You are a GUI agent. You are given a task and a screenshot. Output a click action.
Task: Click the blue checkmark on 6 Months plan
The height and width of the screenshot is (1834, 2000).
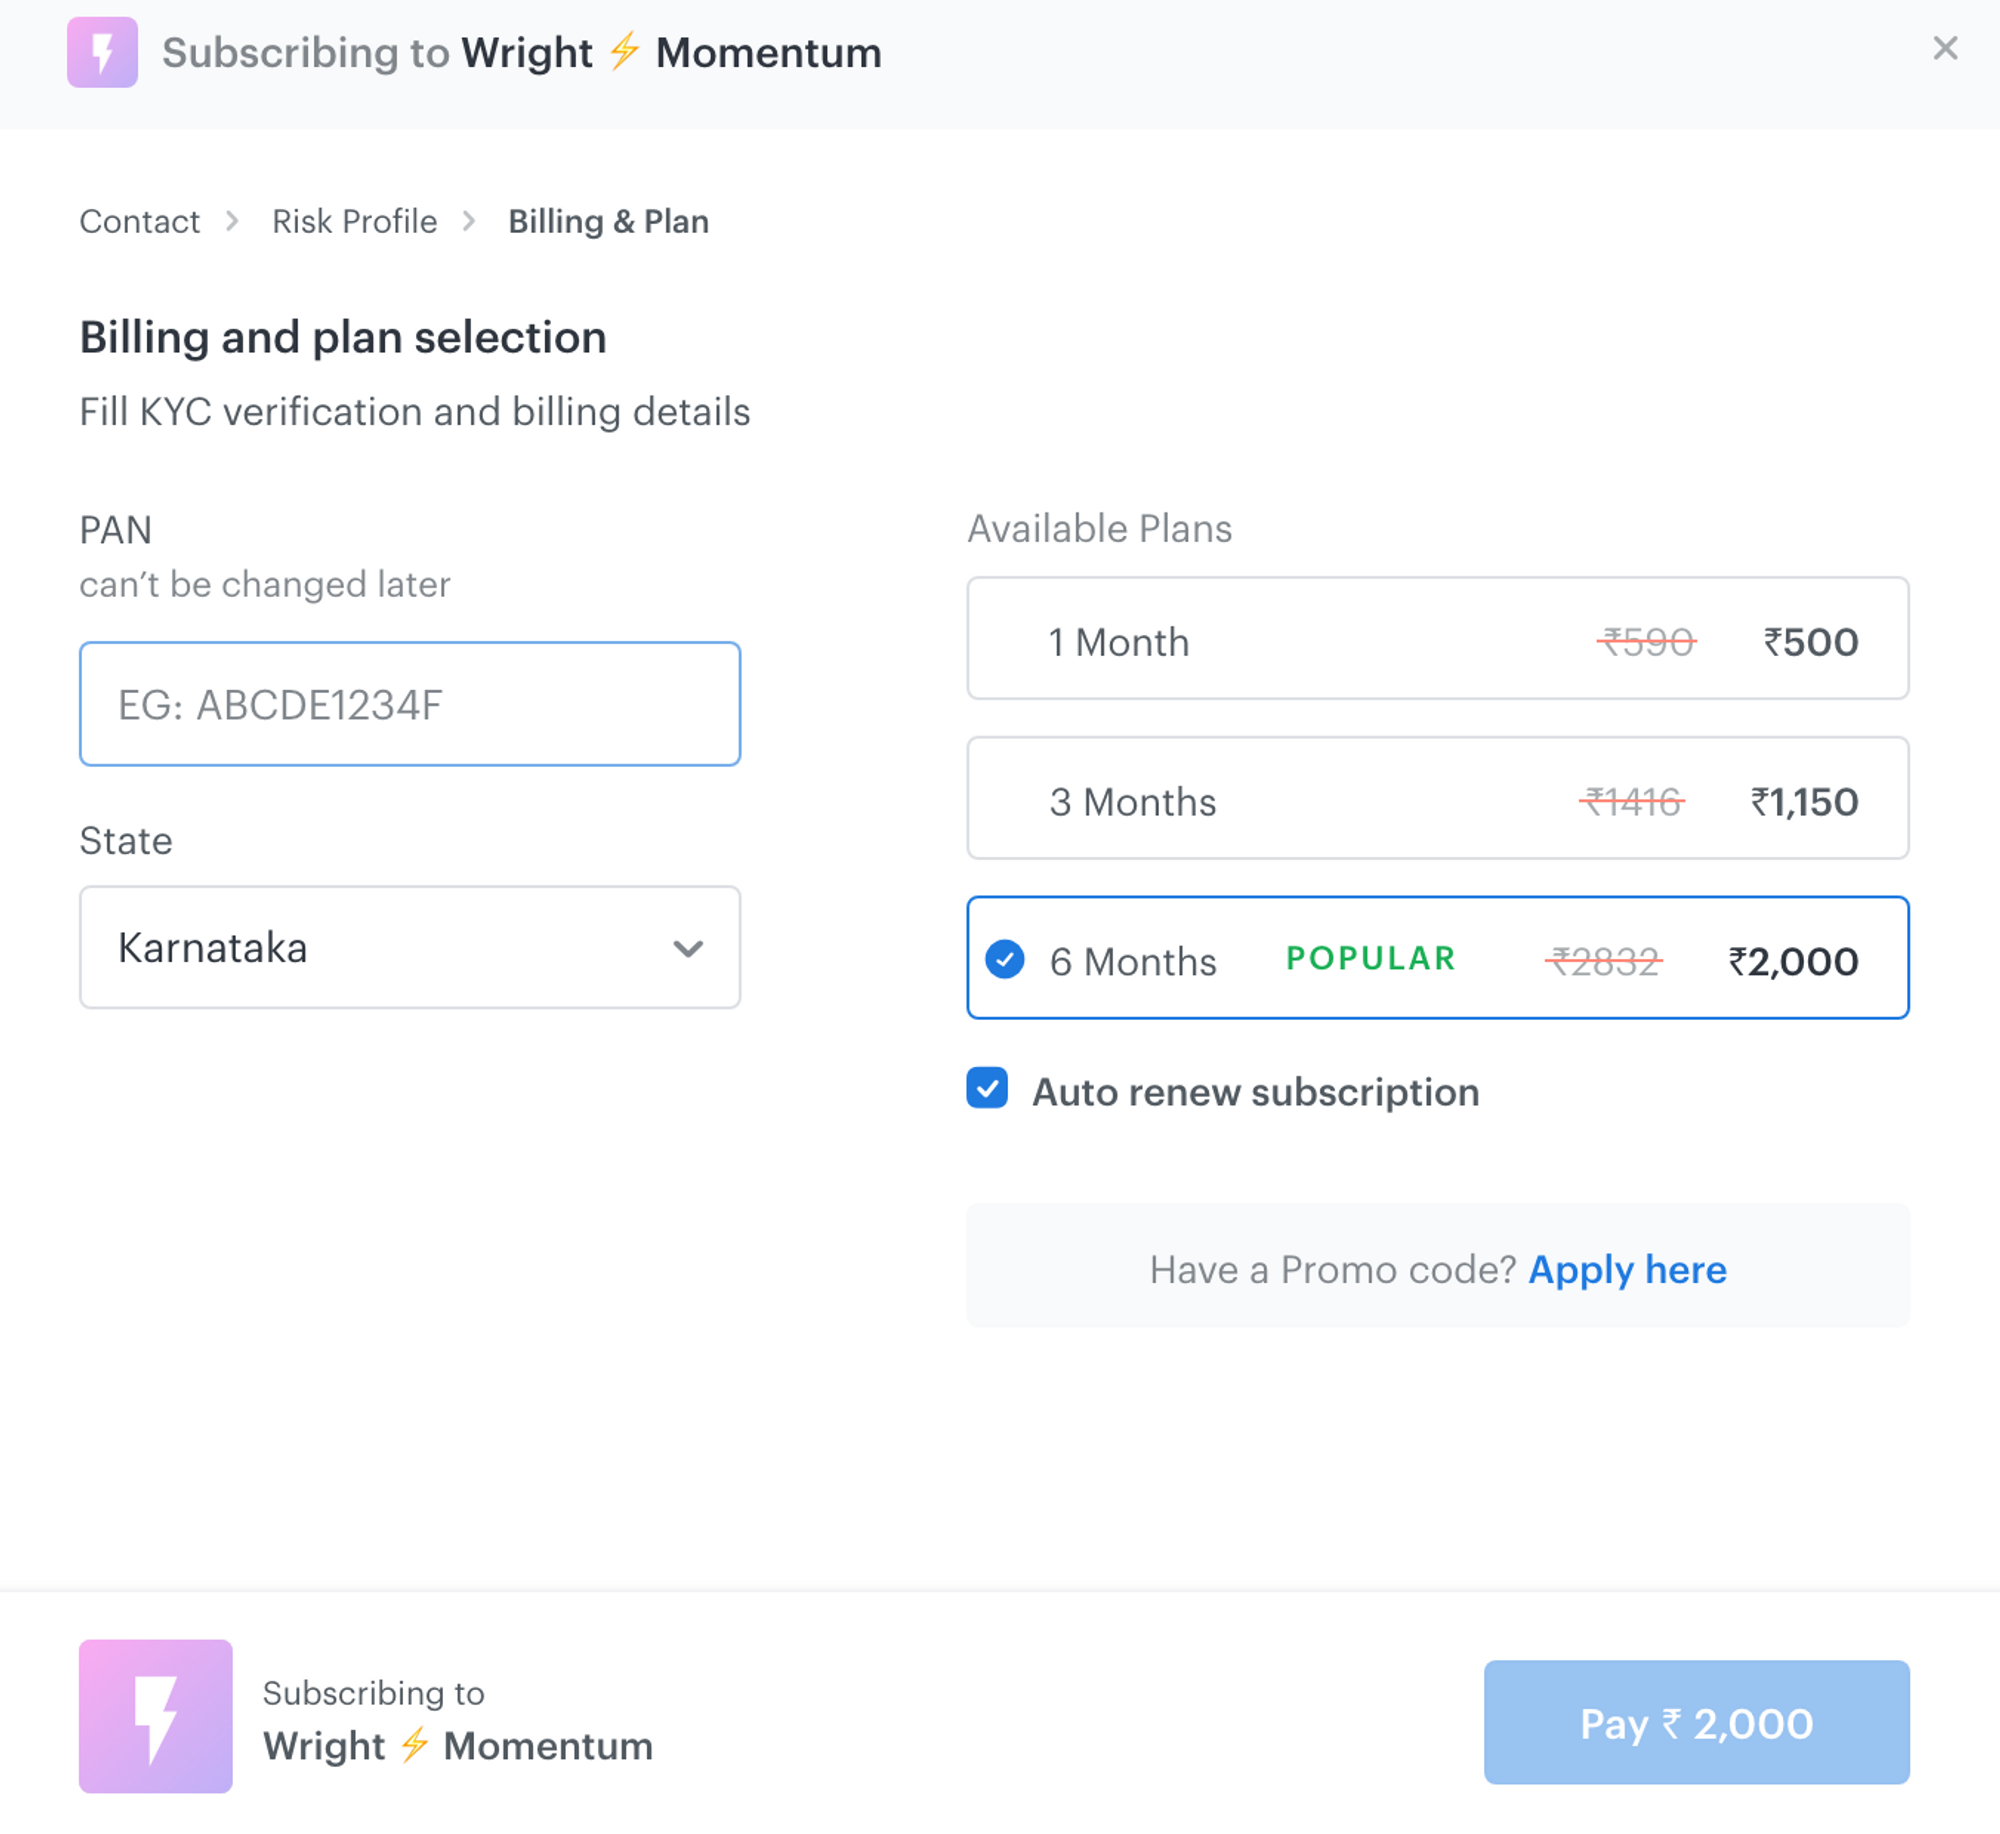[x=1004, y=959]
